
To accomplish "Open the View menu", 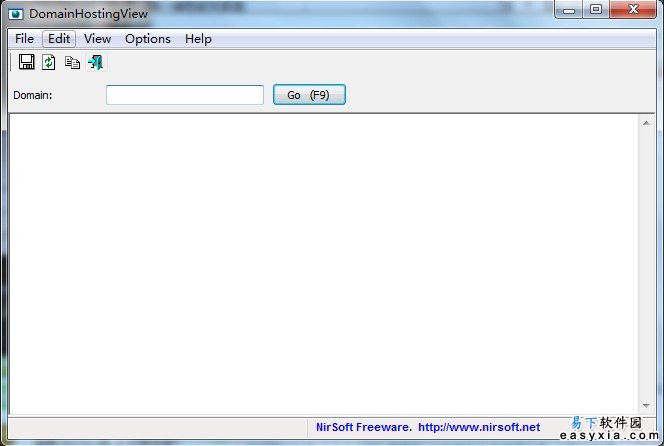I will [x=97, y=39].
